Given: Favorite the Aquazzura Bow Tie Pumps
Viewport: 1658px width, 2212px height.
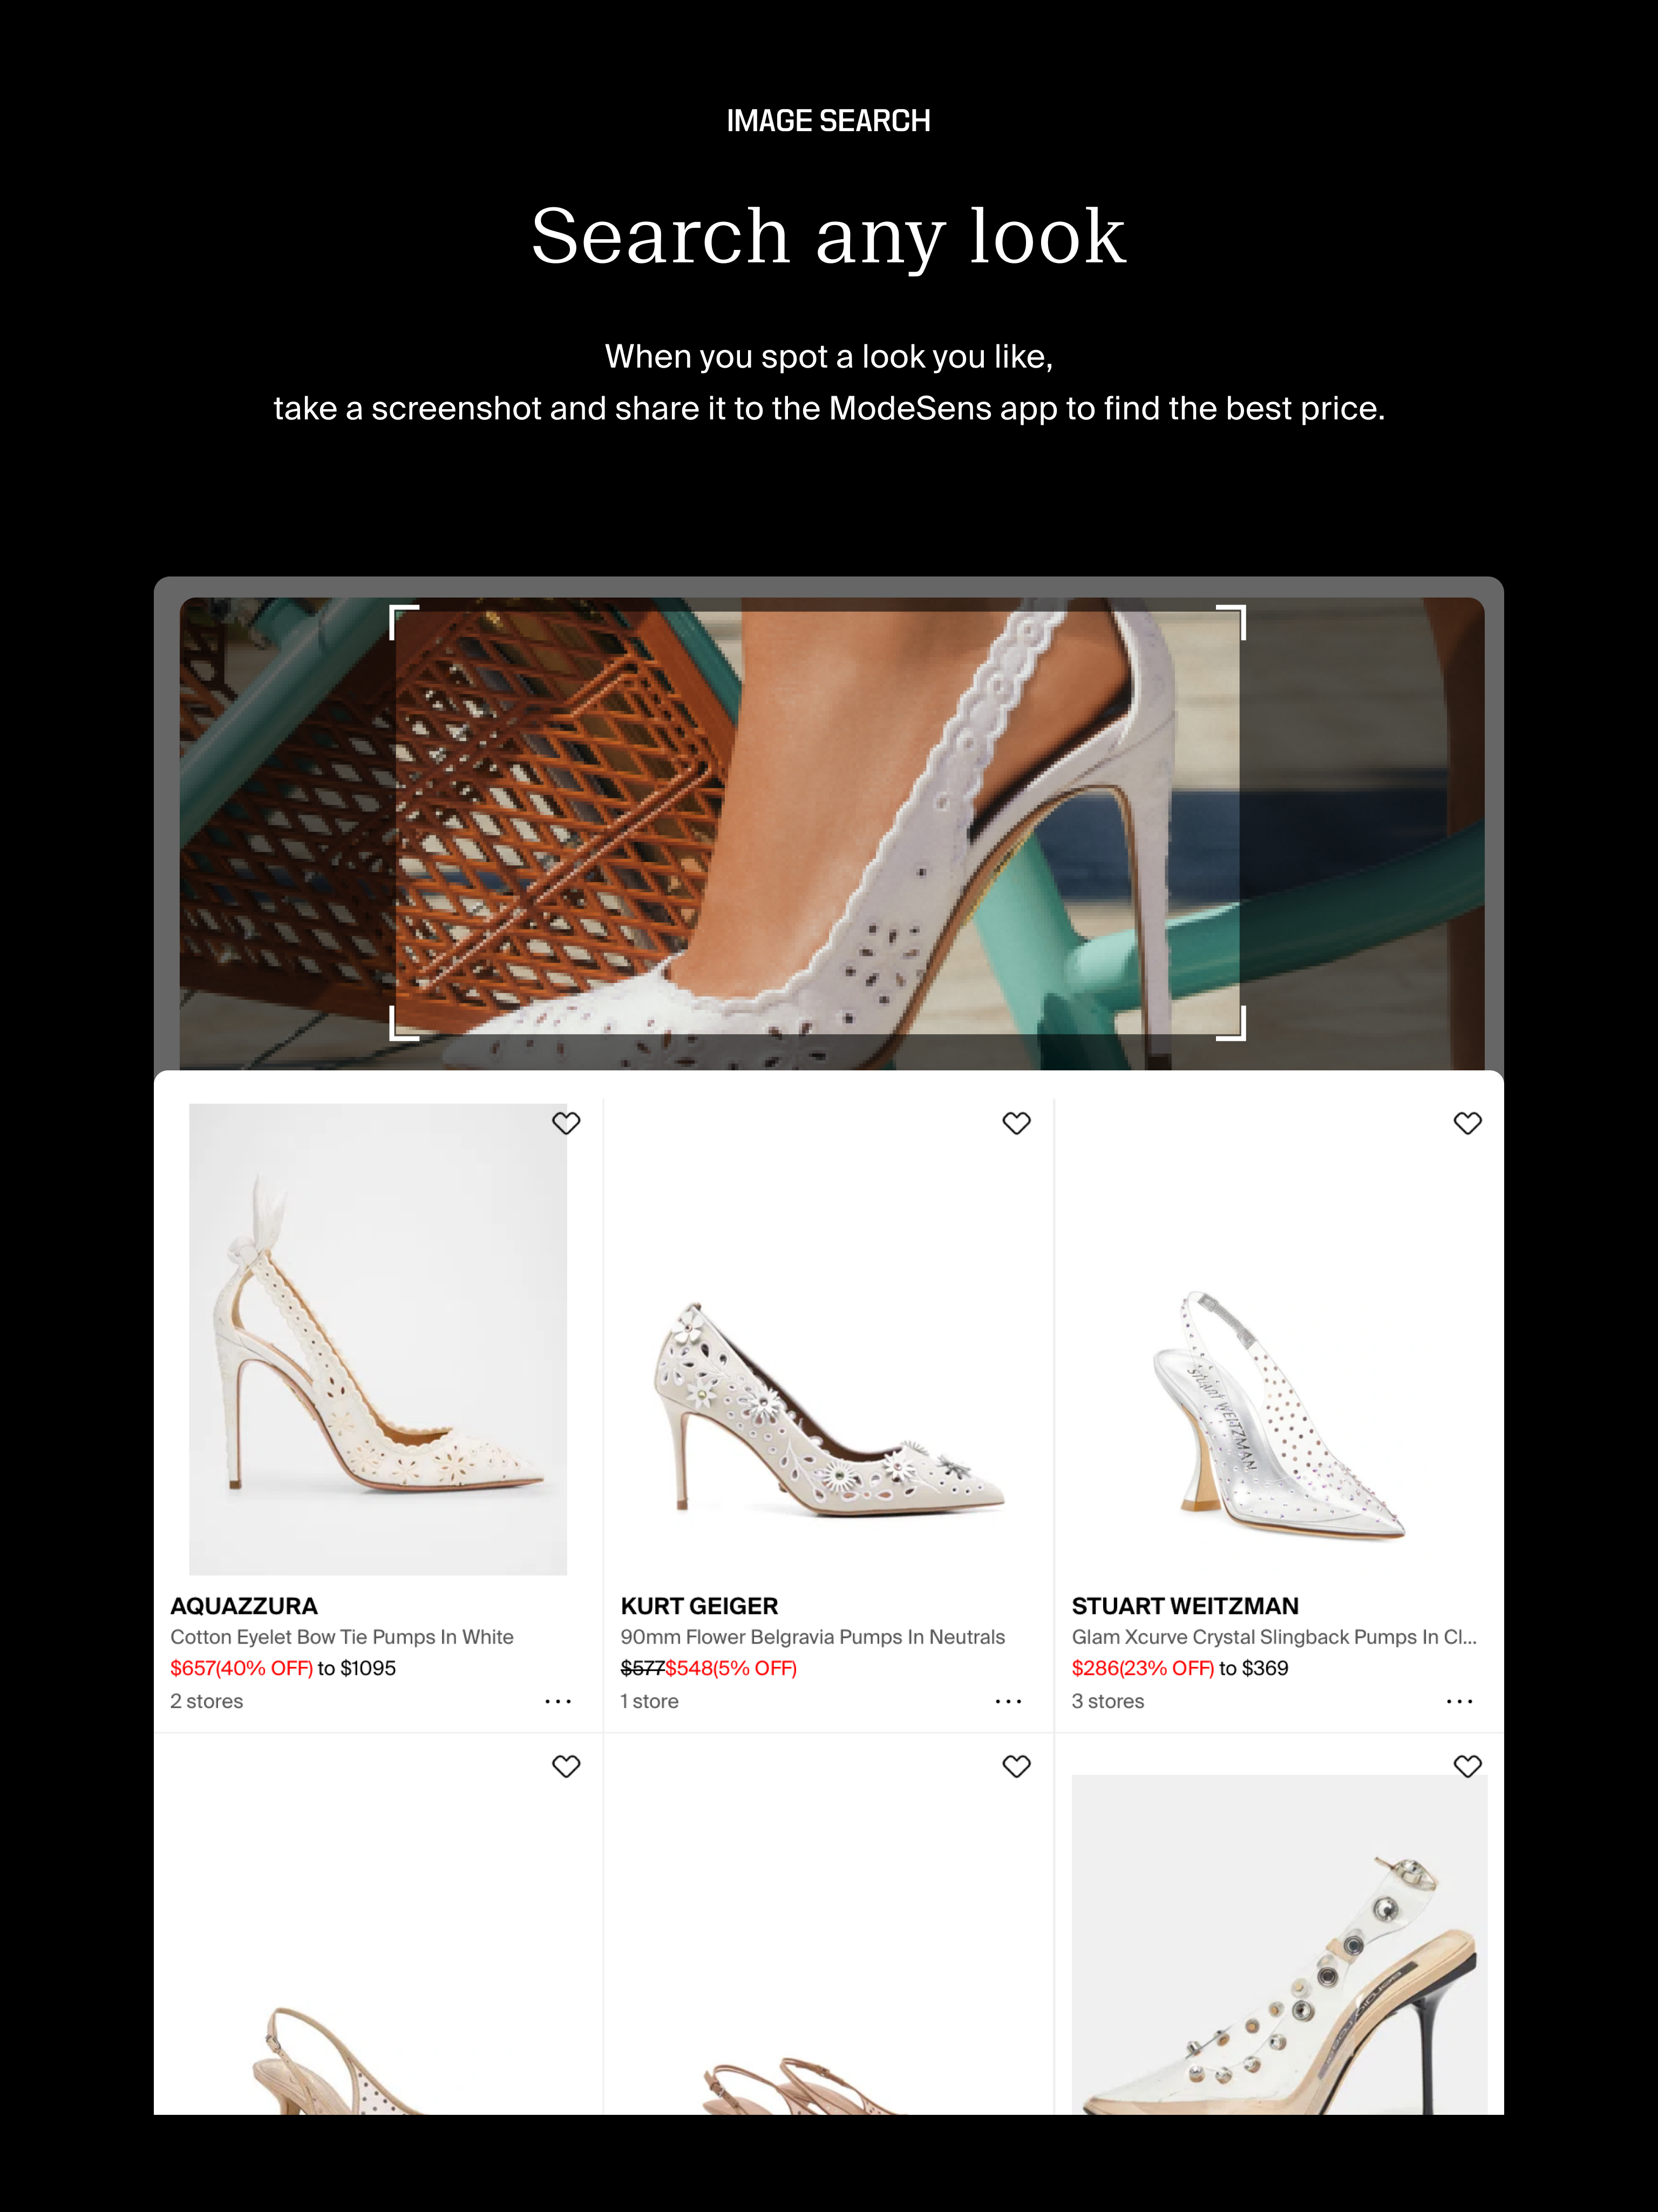Looking at the screenshot, I should pos(566,1123).
